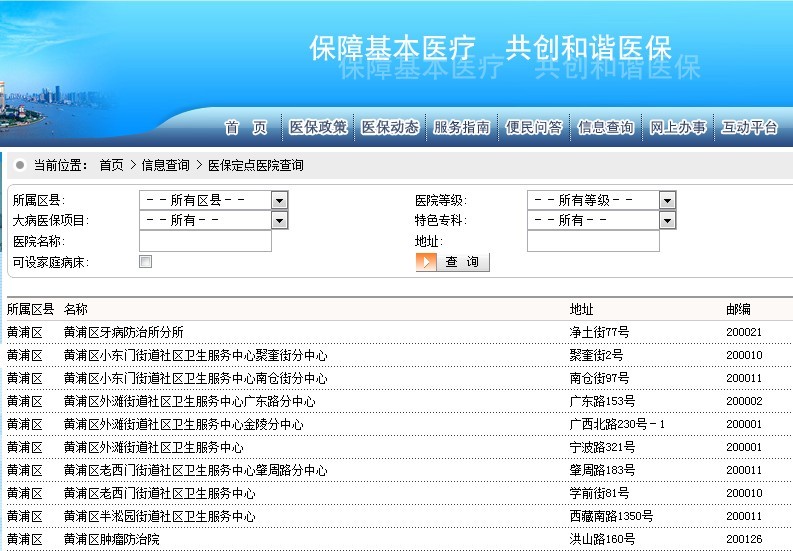Expand the 医院等级 dropdown list
The image size is (793, 551).
[x=667, y=200]
